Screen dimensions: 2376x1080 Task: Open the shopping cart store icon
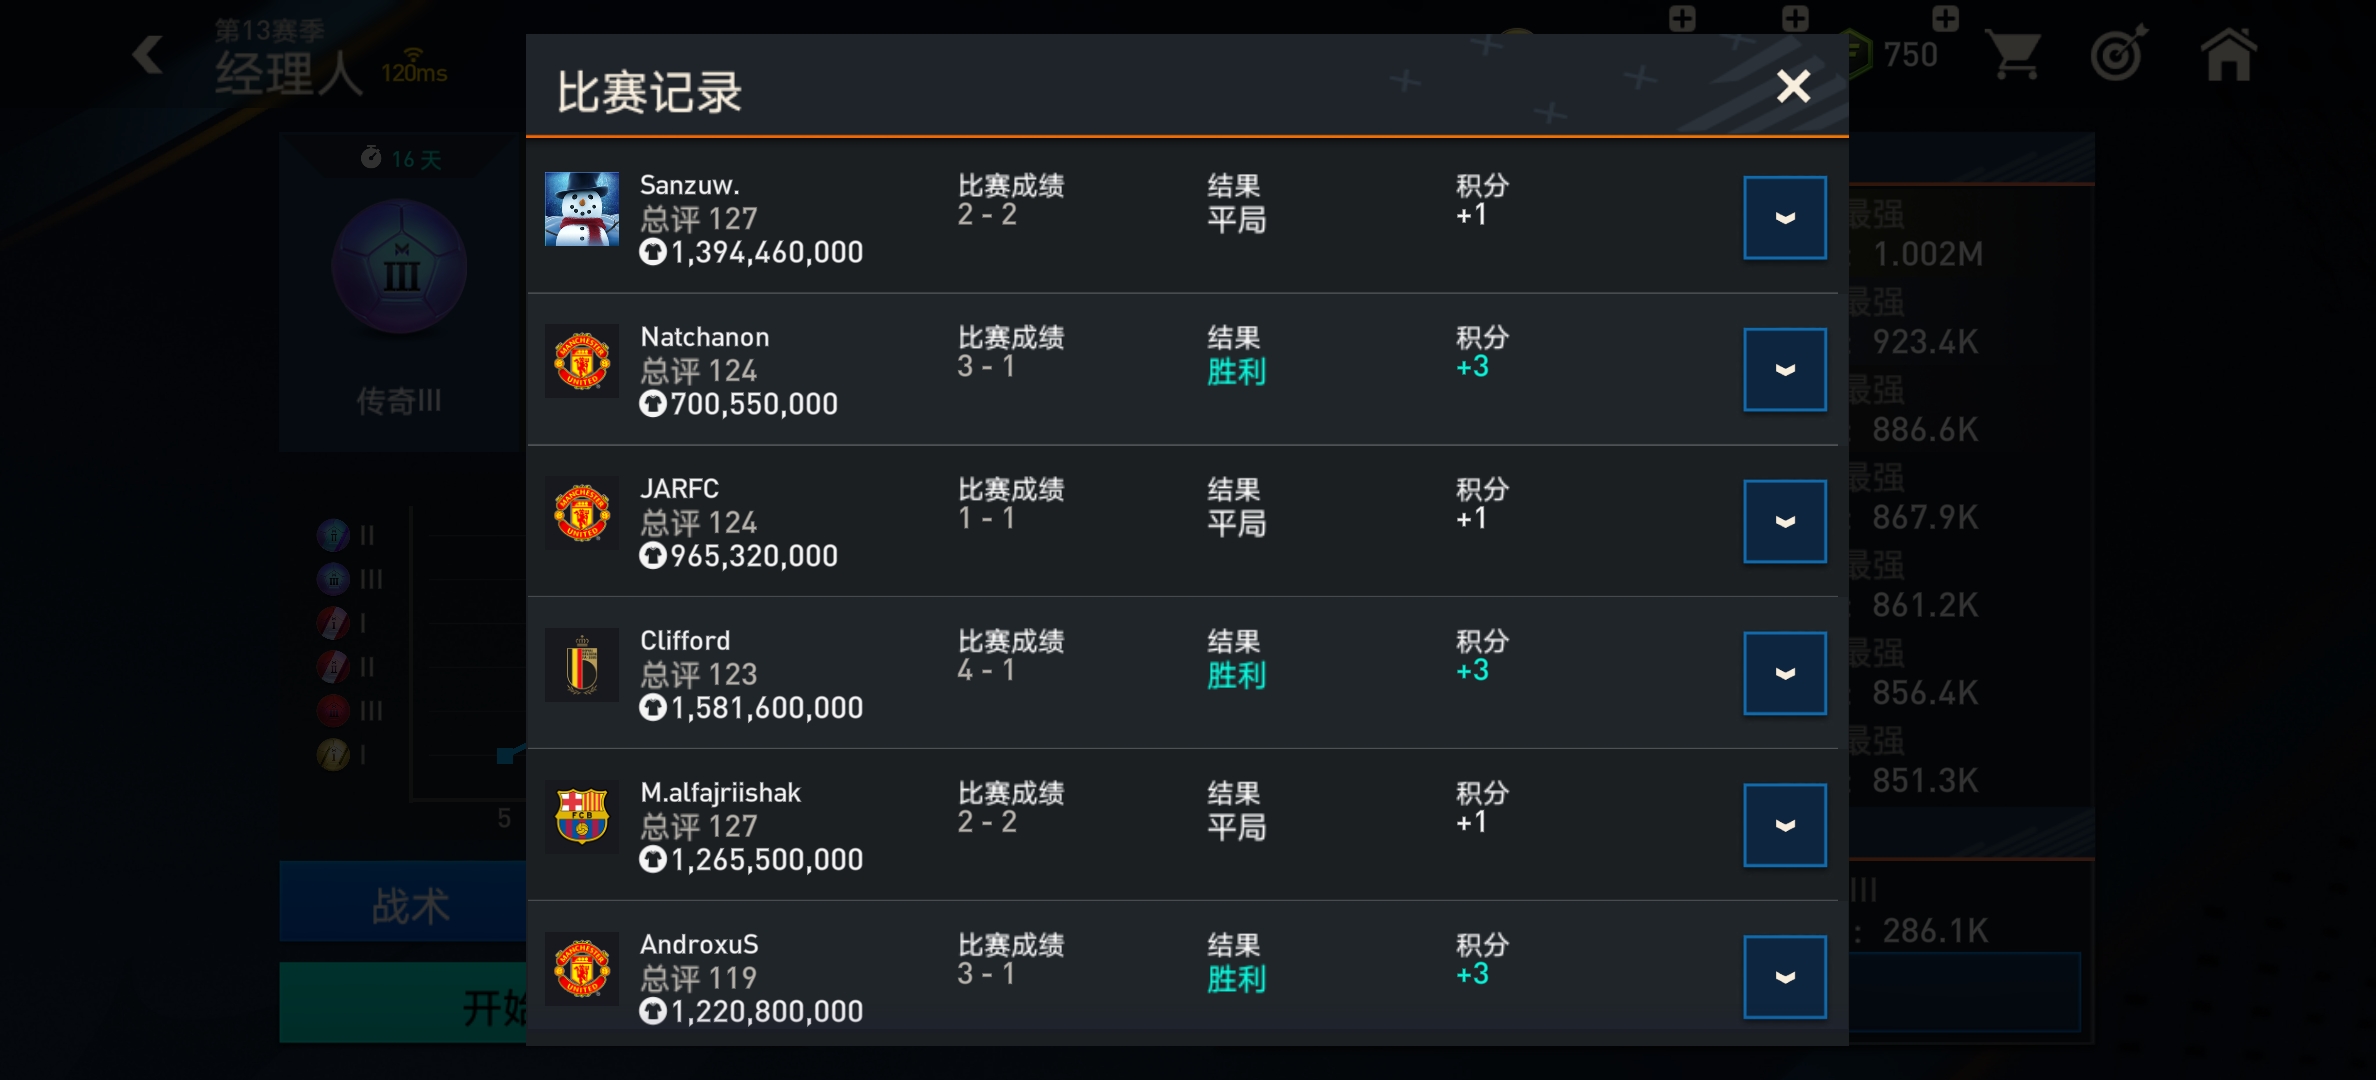click(x=2015, y=54)
